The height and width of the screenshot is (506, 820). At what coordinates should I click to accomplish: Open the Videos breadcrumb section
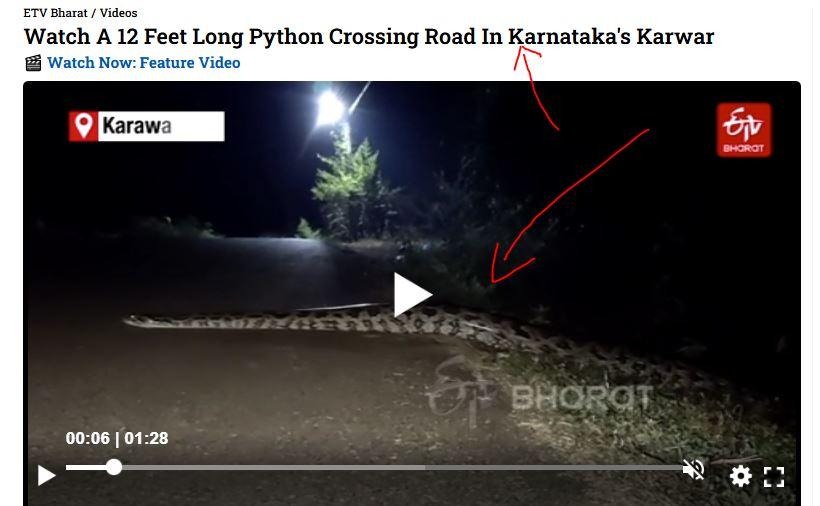pyautogui.click(x=119, y=13)
